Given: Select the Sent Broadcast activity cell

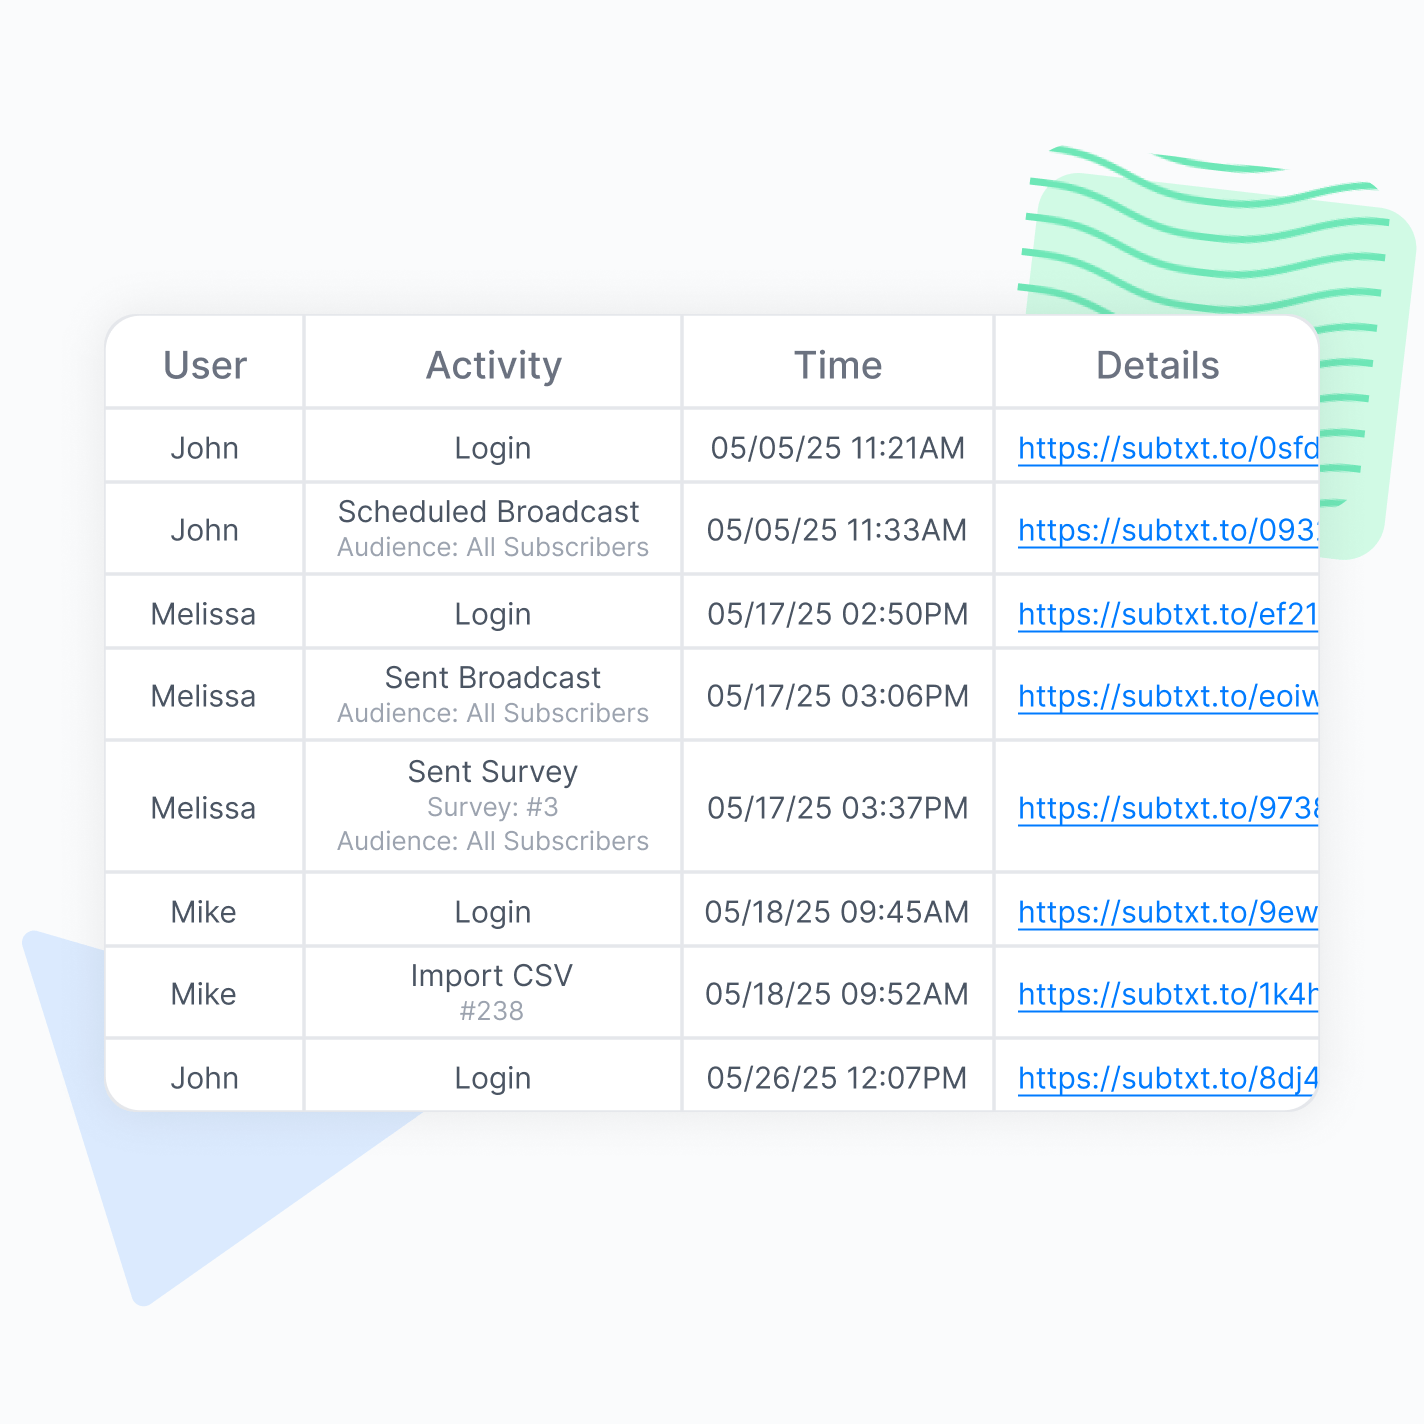Looking at the screenshot, I should point(493,678).
